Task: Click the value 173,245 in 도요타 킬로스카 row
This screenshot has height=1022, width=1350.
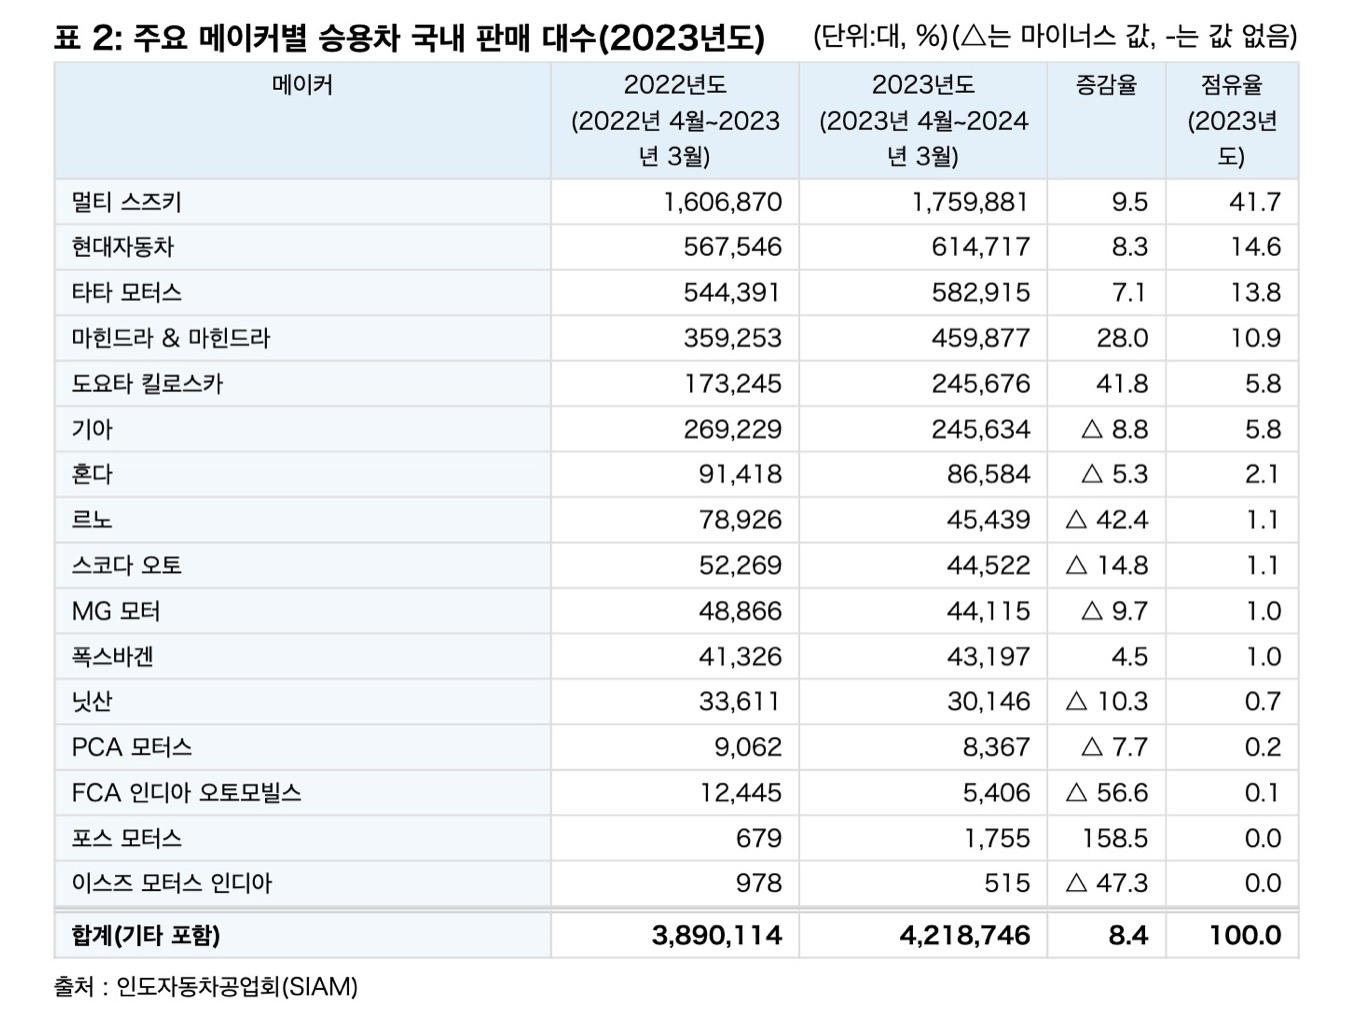Action: pos(733,384)
